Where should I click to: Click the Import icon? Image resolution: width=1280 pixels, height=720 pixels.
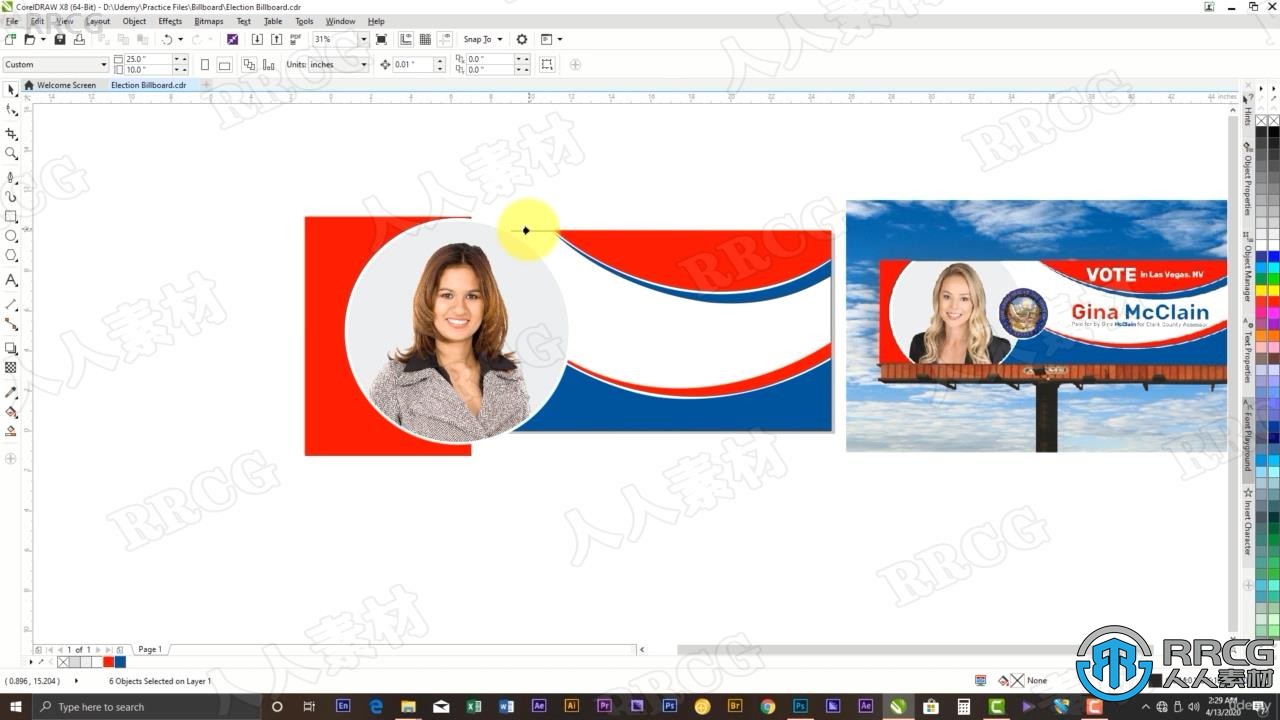point(257,39)
